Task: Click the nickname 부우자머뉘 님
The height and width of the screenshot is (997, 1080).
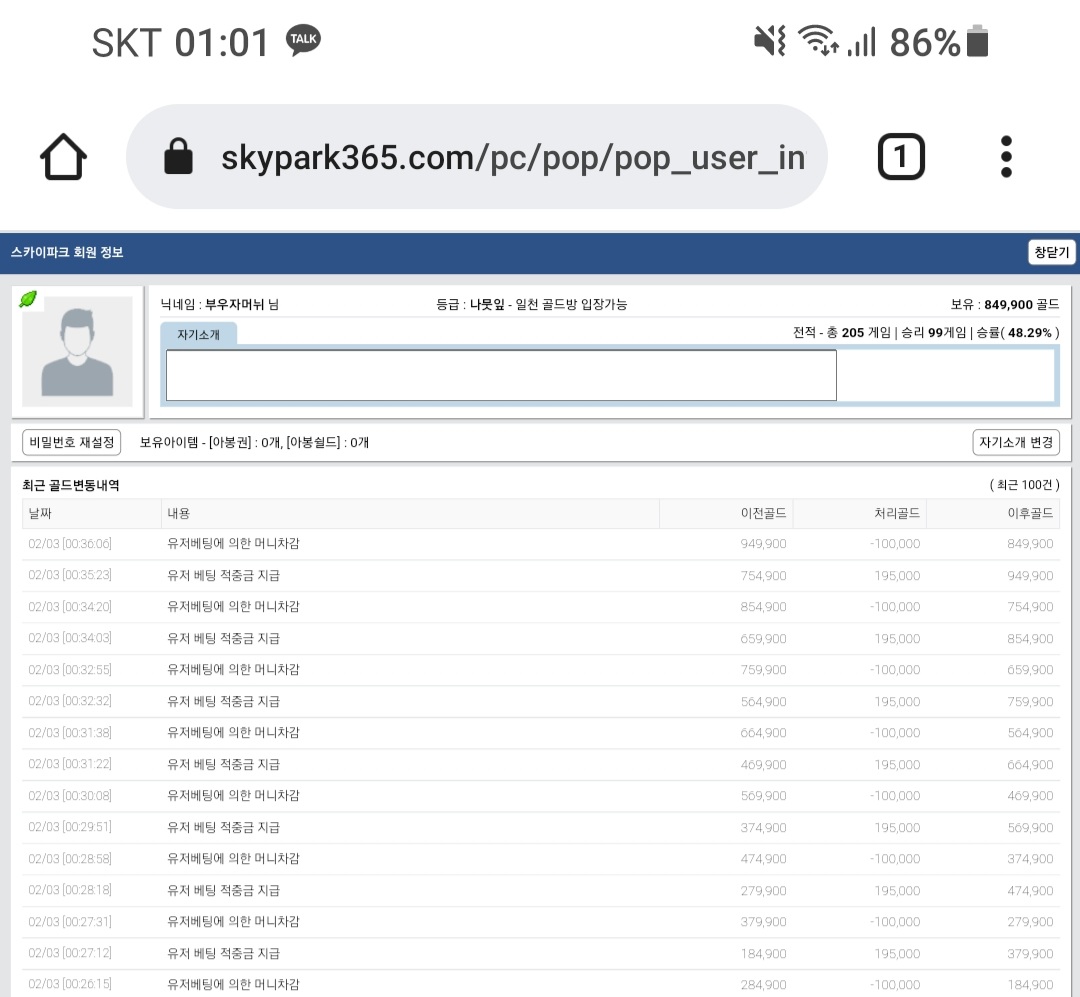Action: pos(242,305)
